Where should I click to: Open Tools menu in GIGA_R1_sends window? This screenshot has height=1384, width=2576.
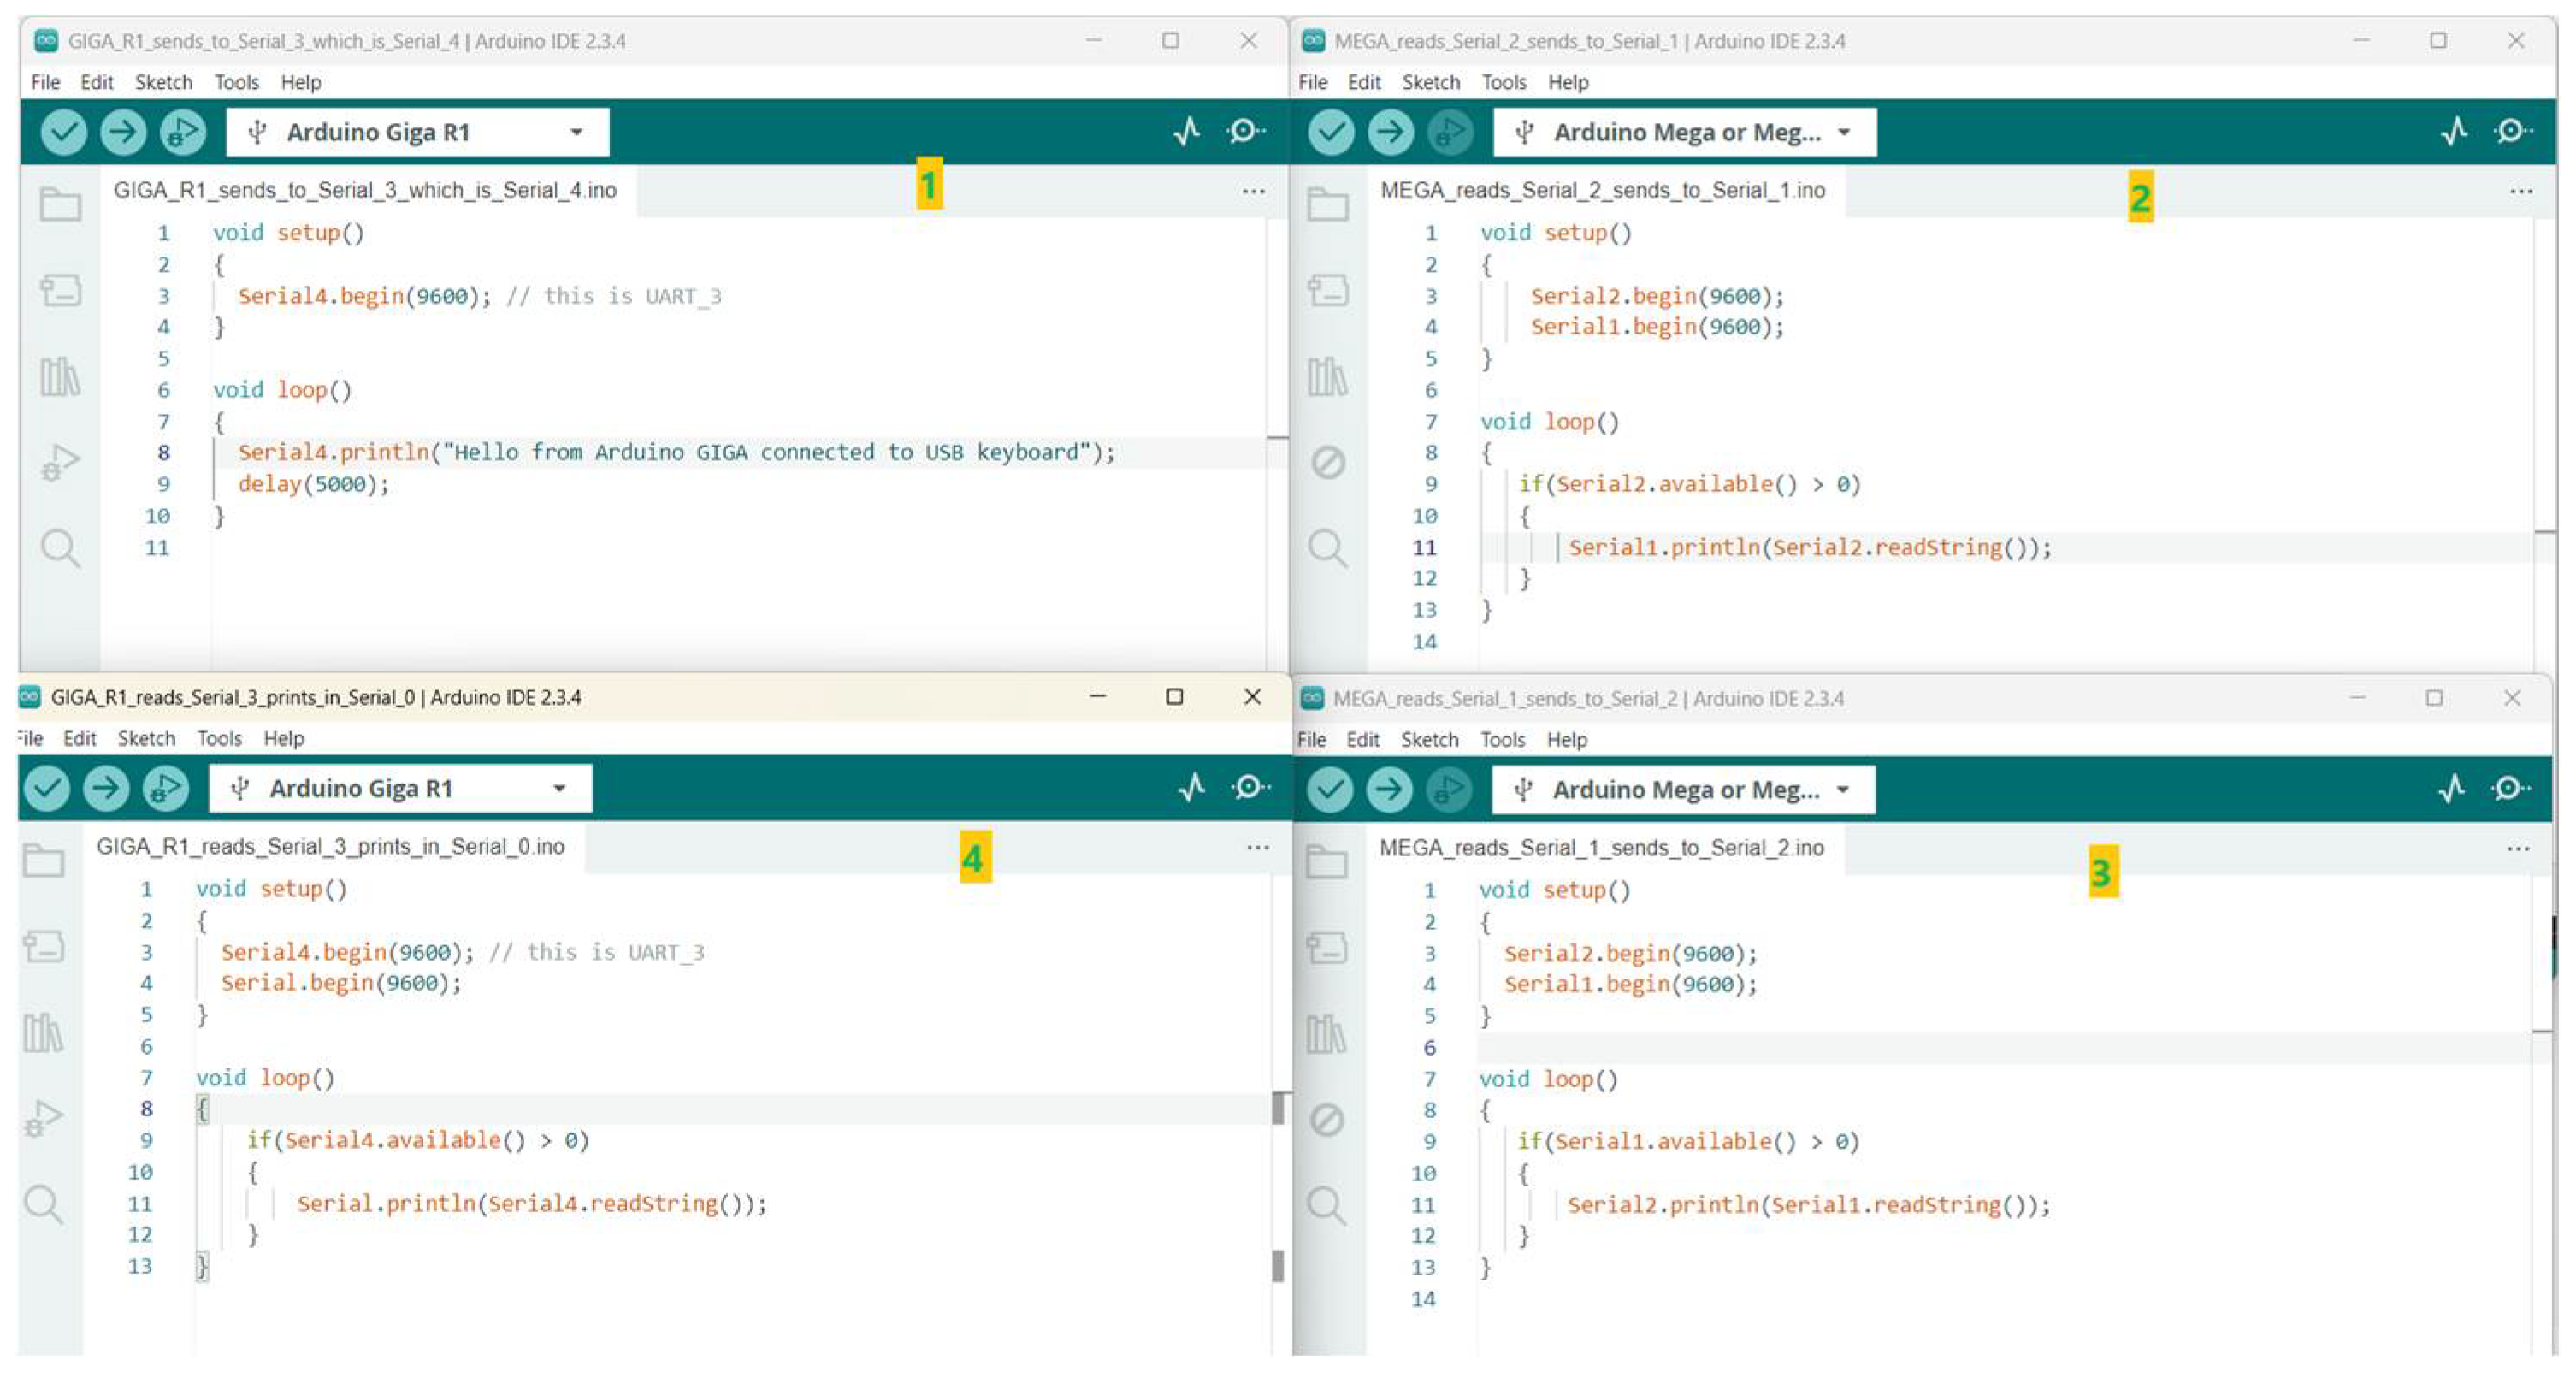[236, 82]
